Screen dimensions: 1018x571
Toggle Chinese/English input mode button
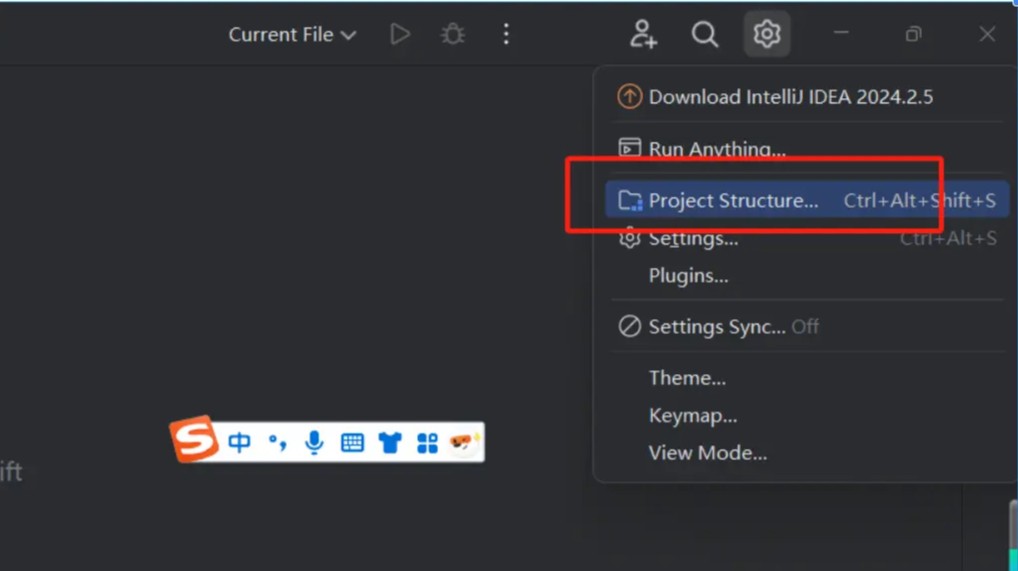[x=239, y=442]
